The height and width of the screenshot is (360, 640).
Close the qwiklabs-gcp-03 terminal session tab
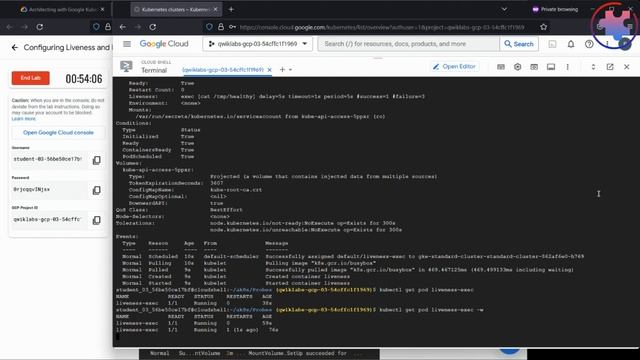pos(269,70)
